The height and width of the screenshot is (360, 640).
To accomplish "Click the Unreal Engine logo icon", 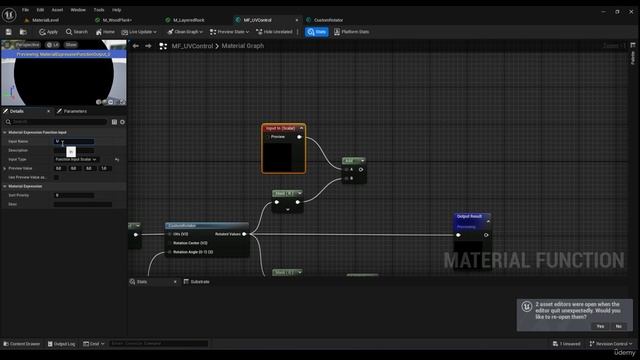I will tap(9, 15).
